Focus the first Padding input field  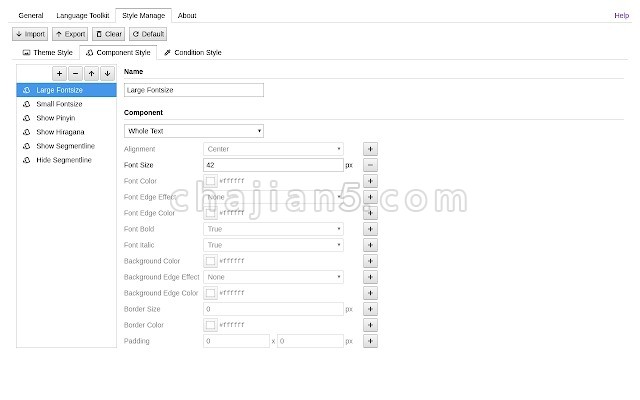(236, 341)
